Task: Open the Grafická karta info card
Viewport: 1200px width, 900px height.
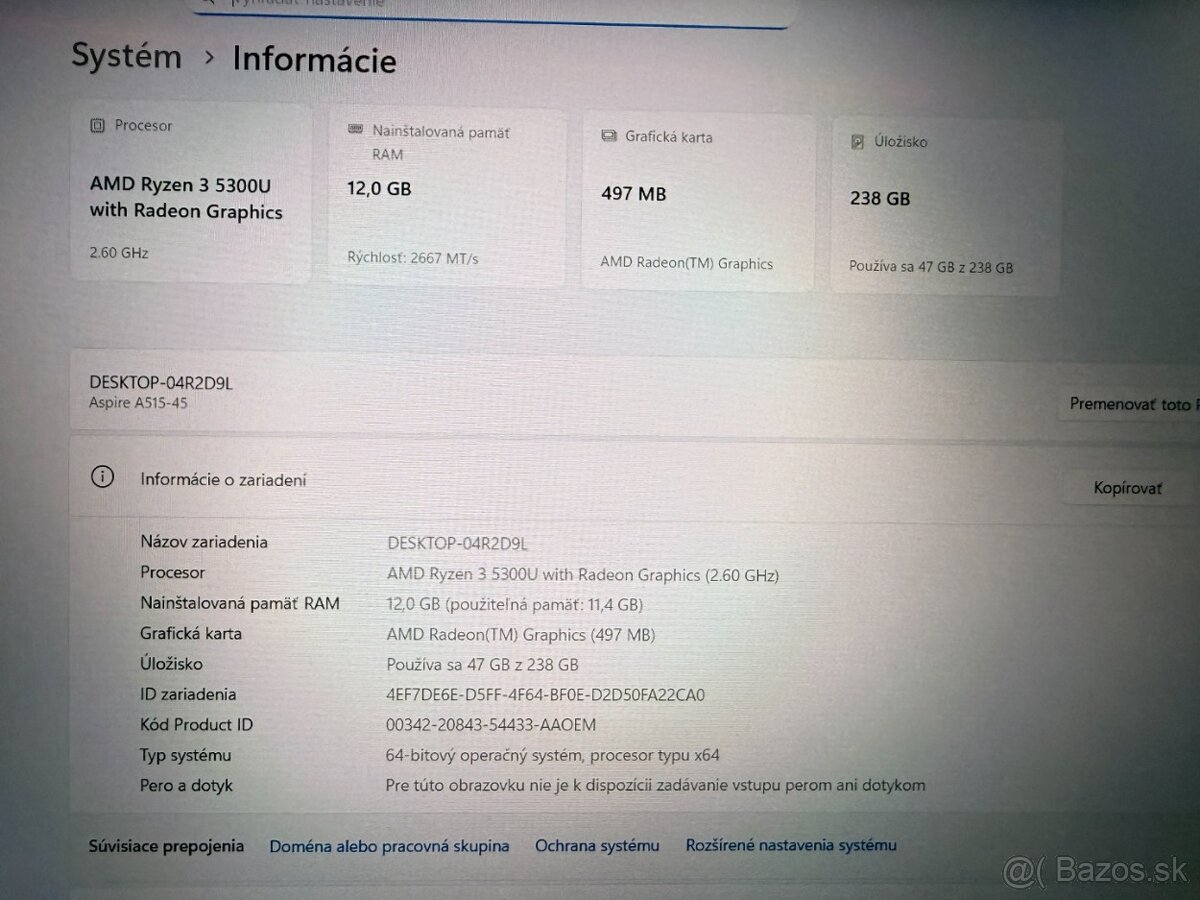Action: point(698,202)
